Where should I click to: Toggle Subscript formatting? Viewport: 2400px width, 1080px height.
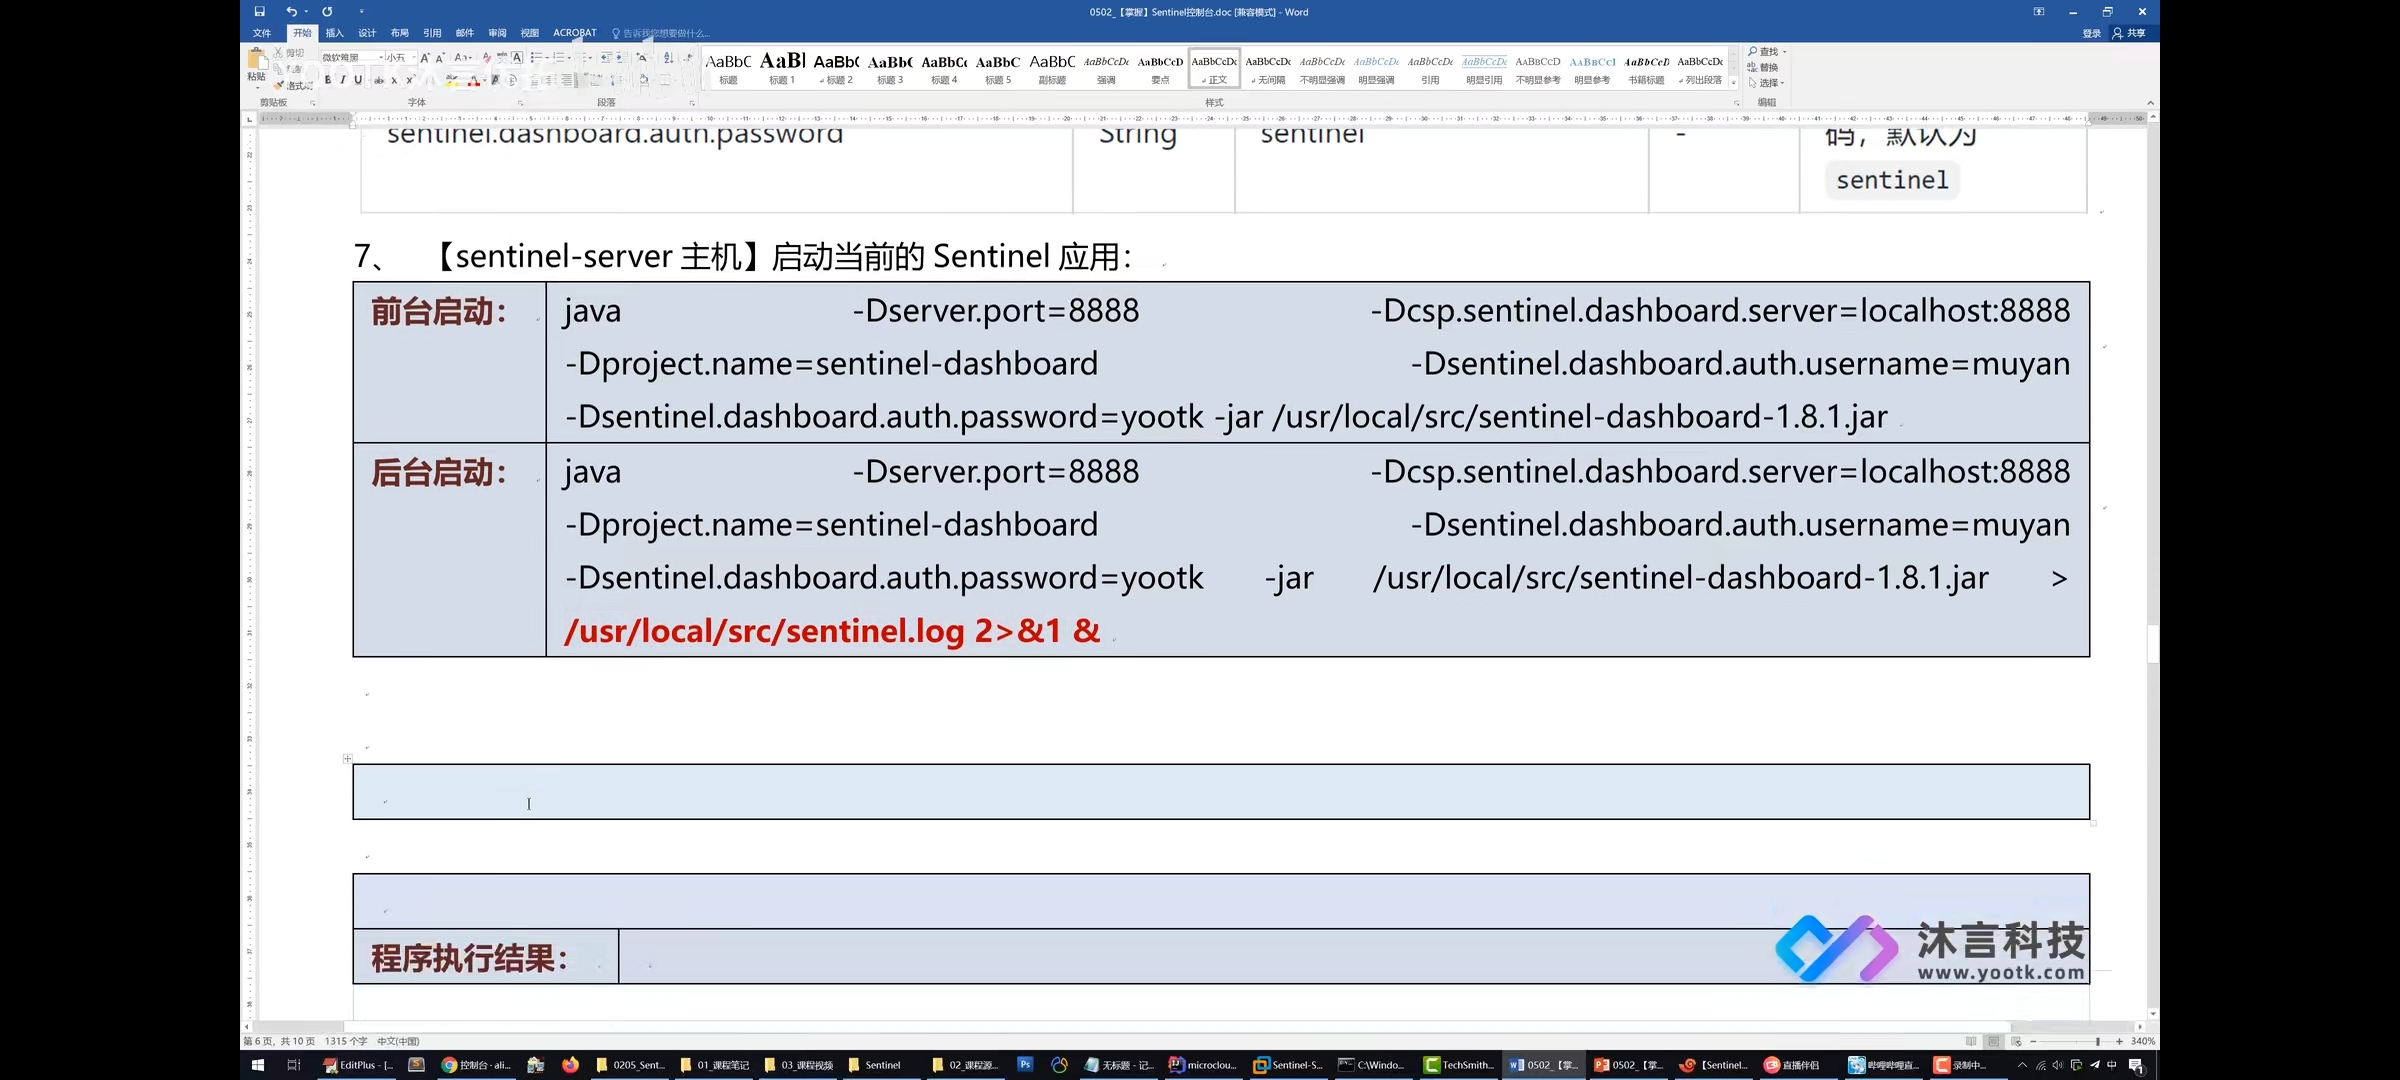tap(394, 80)
